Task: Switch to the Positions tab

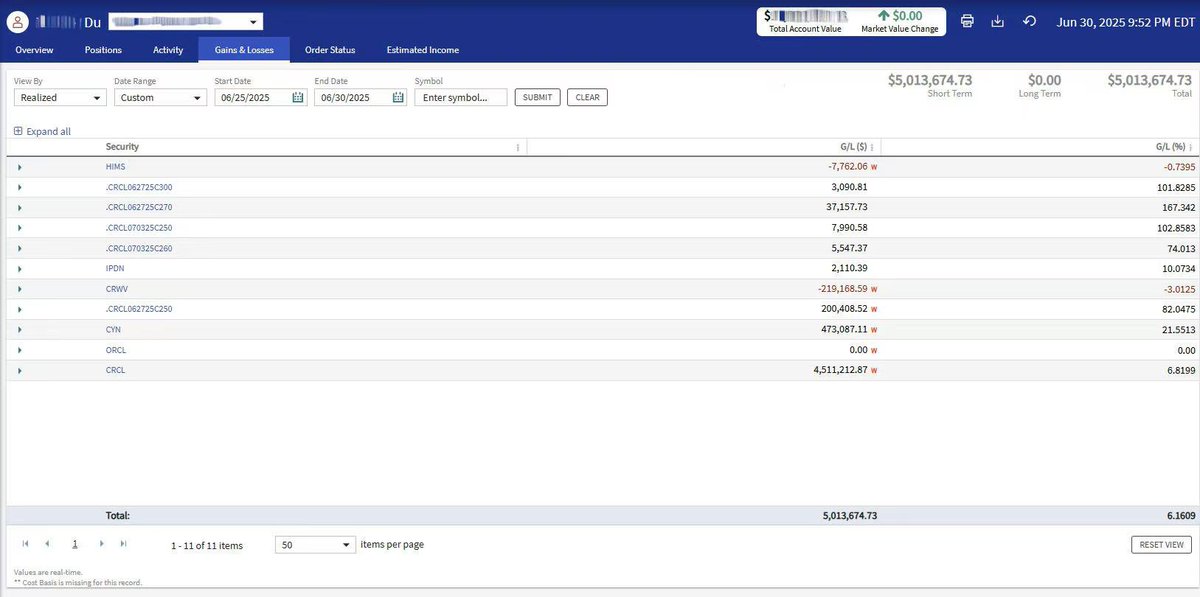Action: click(103, 49)
